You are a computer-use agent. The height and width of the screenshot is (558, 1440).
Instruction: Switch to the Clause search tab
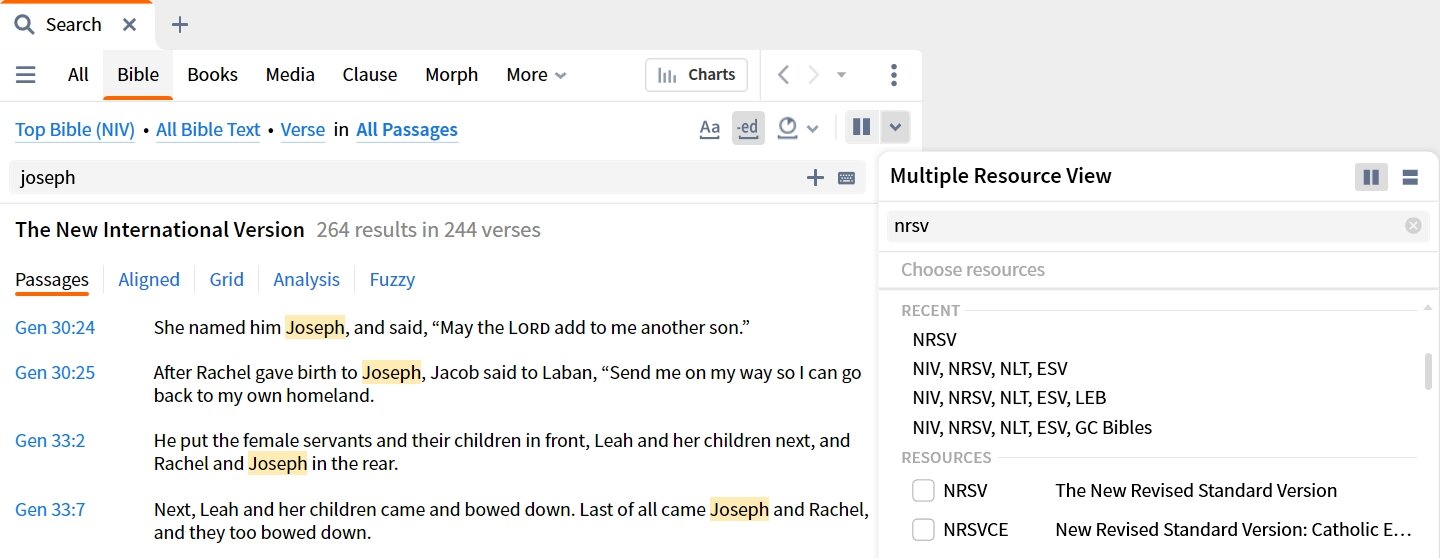(x=370, y=75)
